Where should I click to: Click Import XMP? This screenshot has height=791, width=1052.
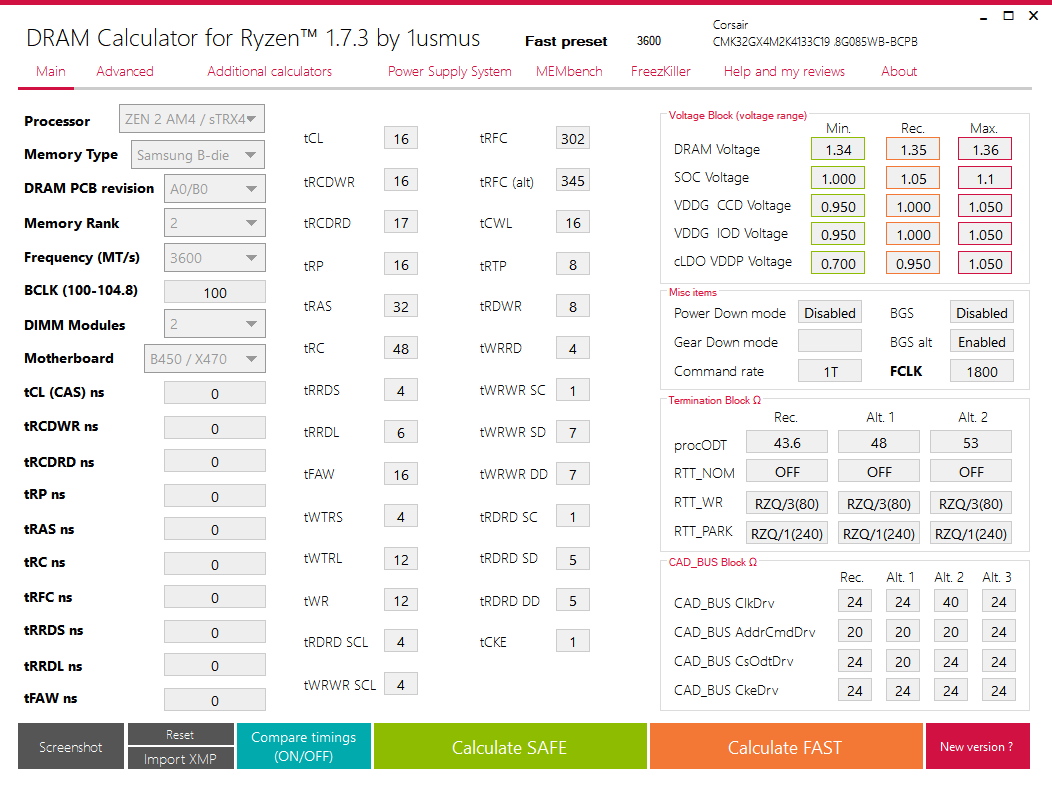coord(180,758)
